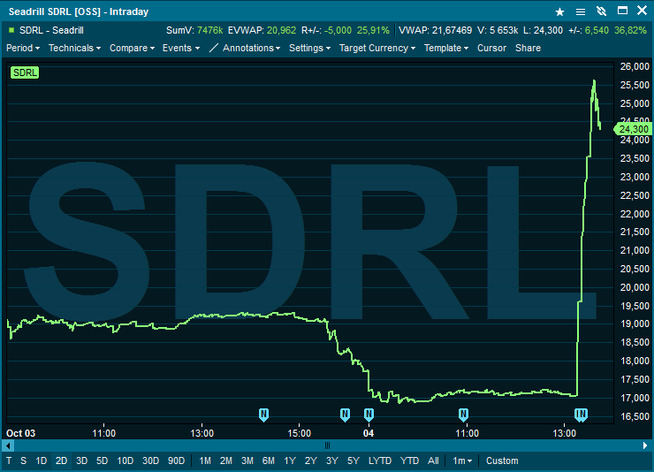This screenshot has height=472, width=654.
Task: Click the news marker near 14:15
Action: 264,415
